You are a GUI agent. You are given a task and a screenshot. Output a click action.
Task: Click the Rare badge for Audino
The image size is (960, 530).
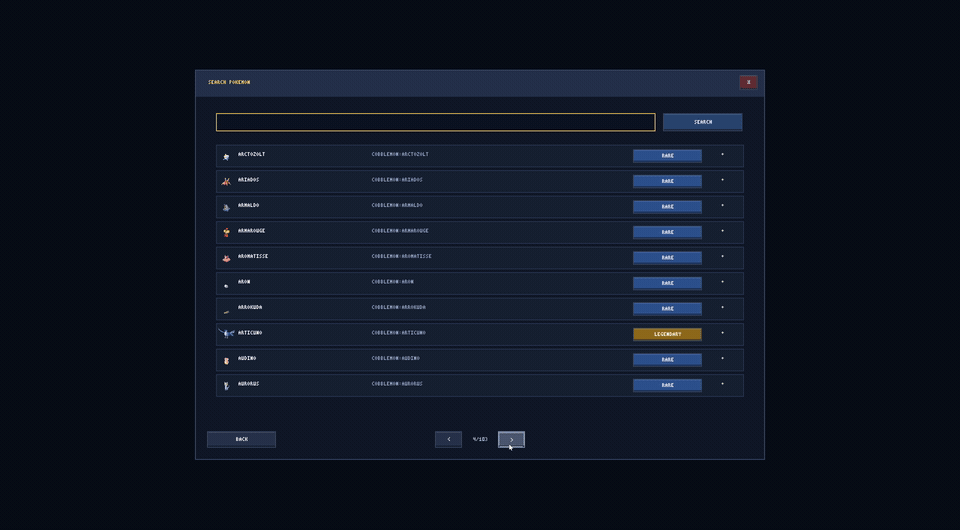(667, 359)
